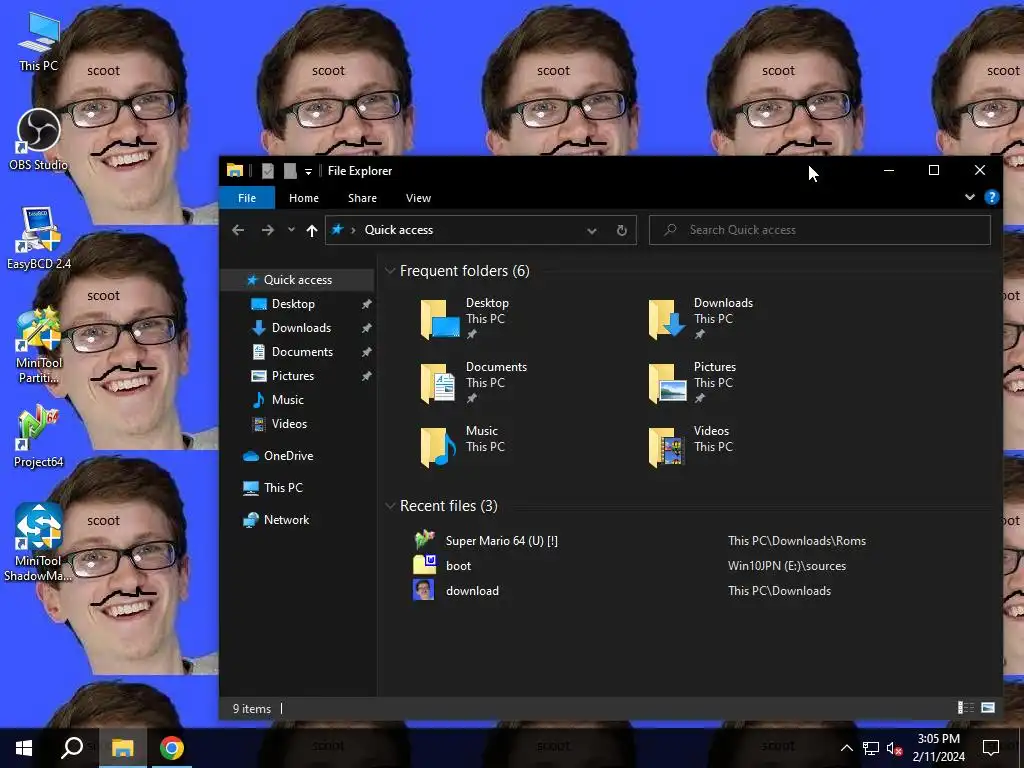Switch to the Share ribbon tab
Image resolution: width=1024 pixels, height=768 pixels.
tap(362, 198)
